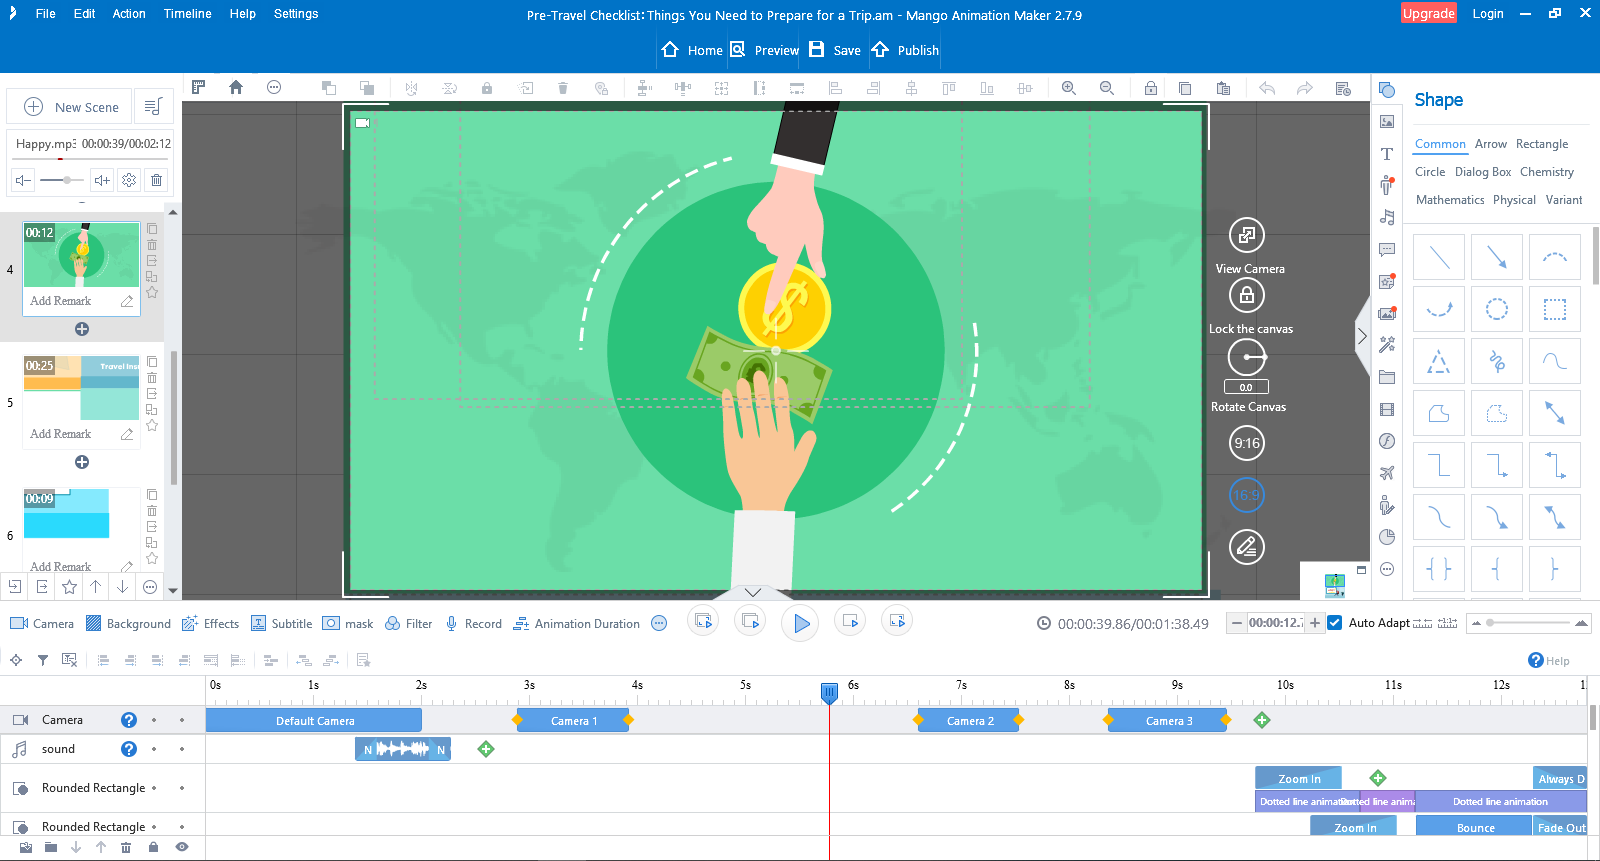Viewport: 1600px width, 861px height.
Task: Open more options ellipsis next to Animation Duration
Action: point(659,623)
